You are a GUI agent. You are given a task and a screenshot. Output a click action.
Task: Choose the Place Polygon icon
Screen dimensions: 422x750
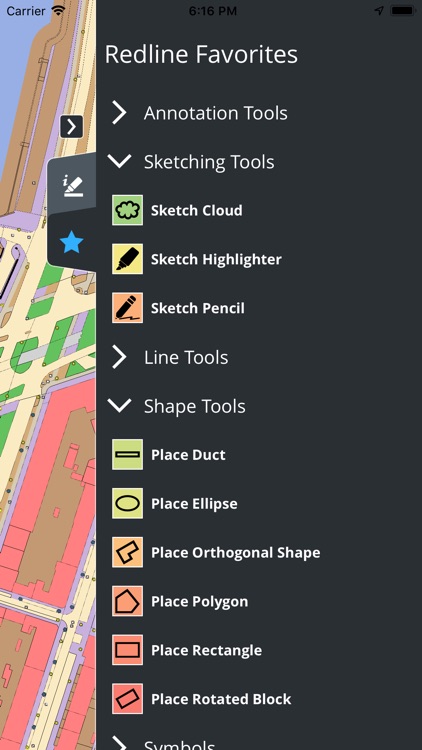pos(127,601)
